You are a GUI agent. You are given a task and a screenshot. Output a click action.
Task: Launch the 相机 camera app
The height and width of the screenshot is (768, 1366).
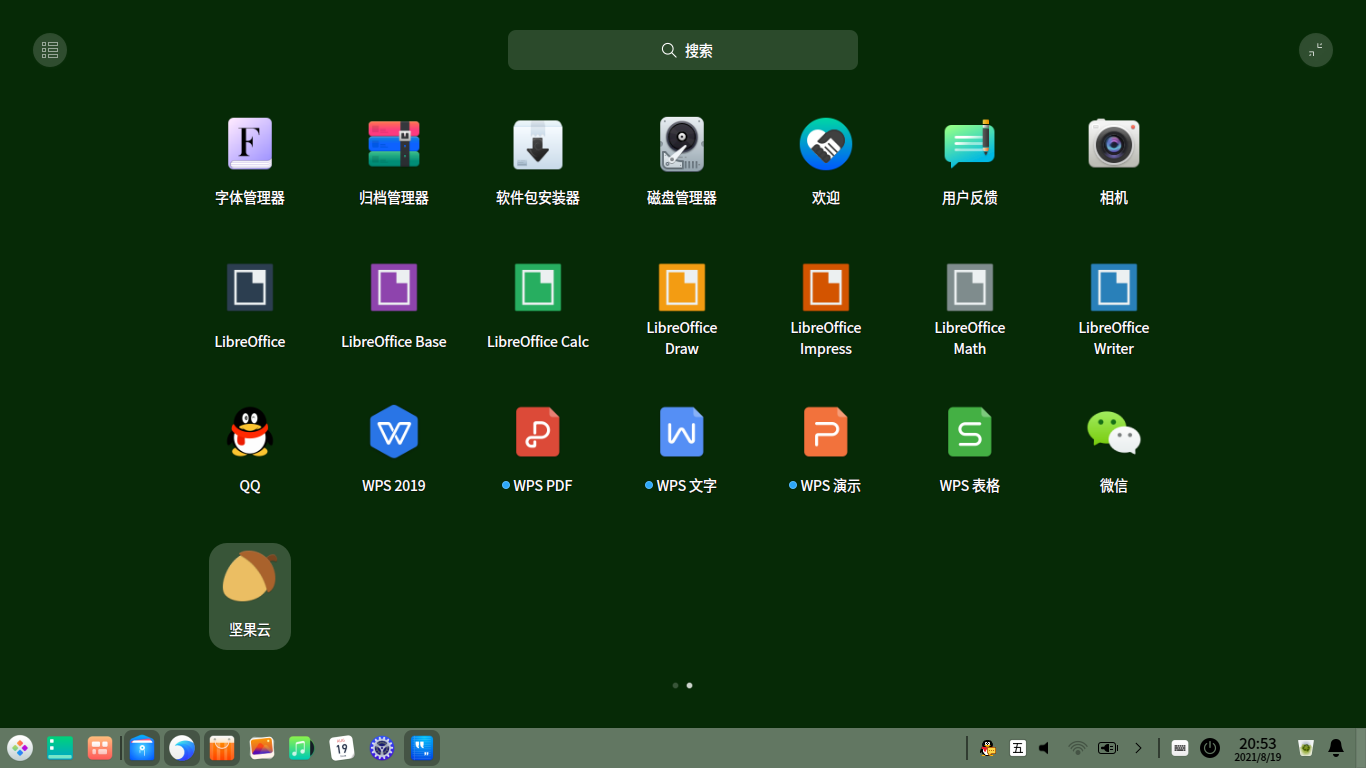[x=1114, y=144]
